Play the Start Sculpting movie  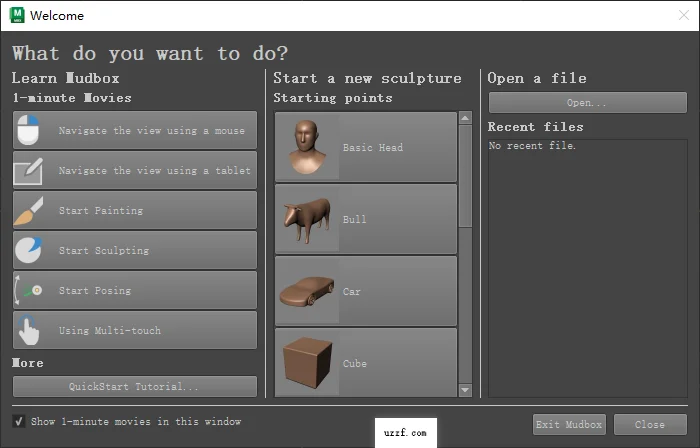[135, 250]
